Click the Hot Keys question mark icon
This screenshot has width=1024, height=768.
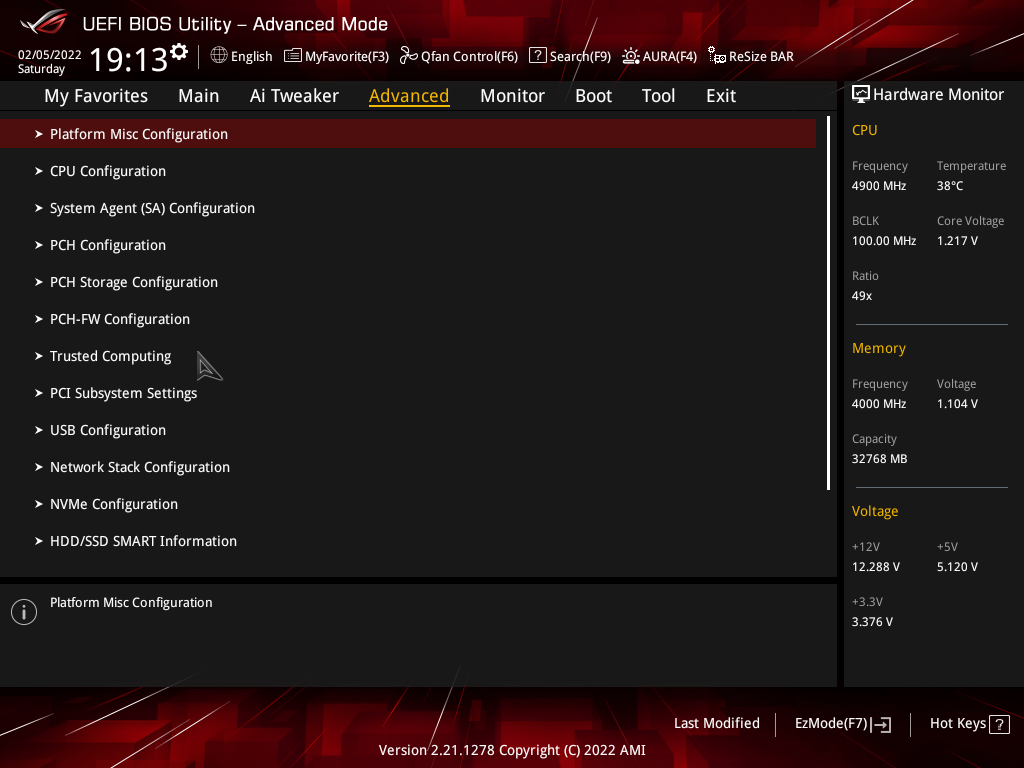tap(999, 724)
